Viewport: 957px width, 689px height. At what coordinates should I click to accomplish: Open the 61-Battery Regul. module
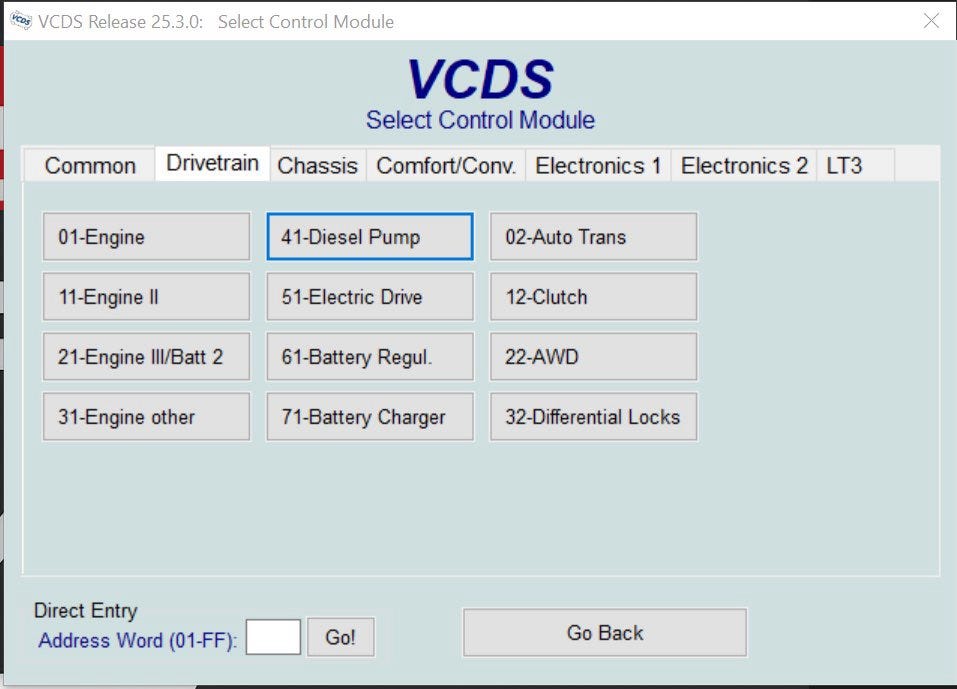tap(370, 357)
